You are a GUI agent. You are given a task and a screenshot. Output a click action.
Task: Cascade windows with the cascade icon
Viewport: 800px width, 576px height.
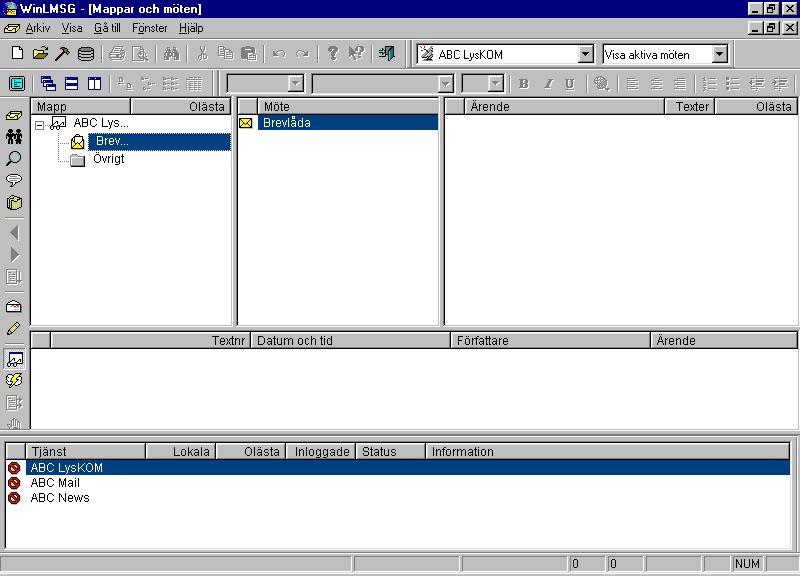pos(48,84)
